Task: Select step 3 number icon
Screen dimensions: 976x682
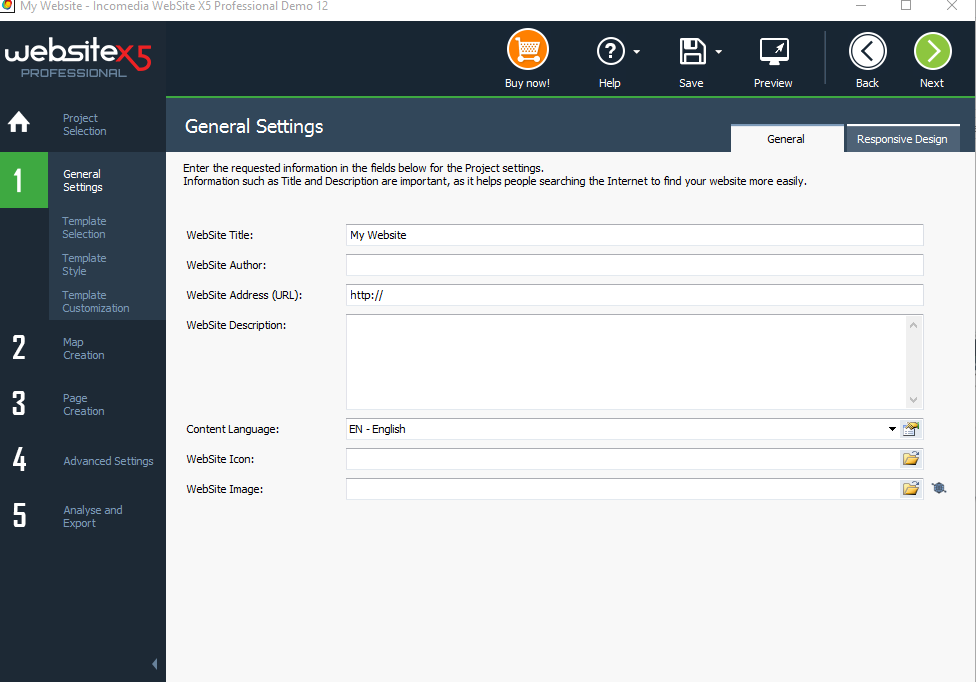Action: [19, 403]
